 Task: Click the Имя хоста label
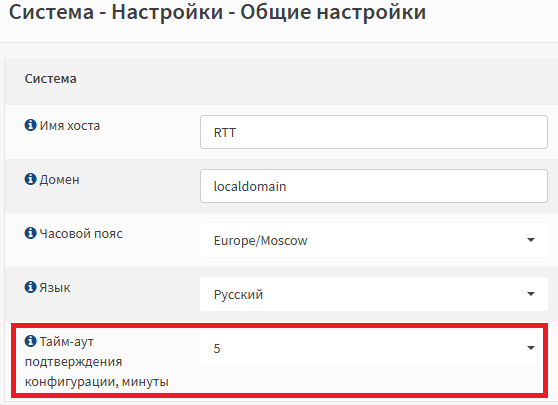70,126
